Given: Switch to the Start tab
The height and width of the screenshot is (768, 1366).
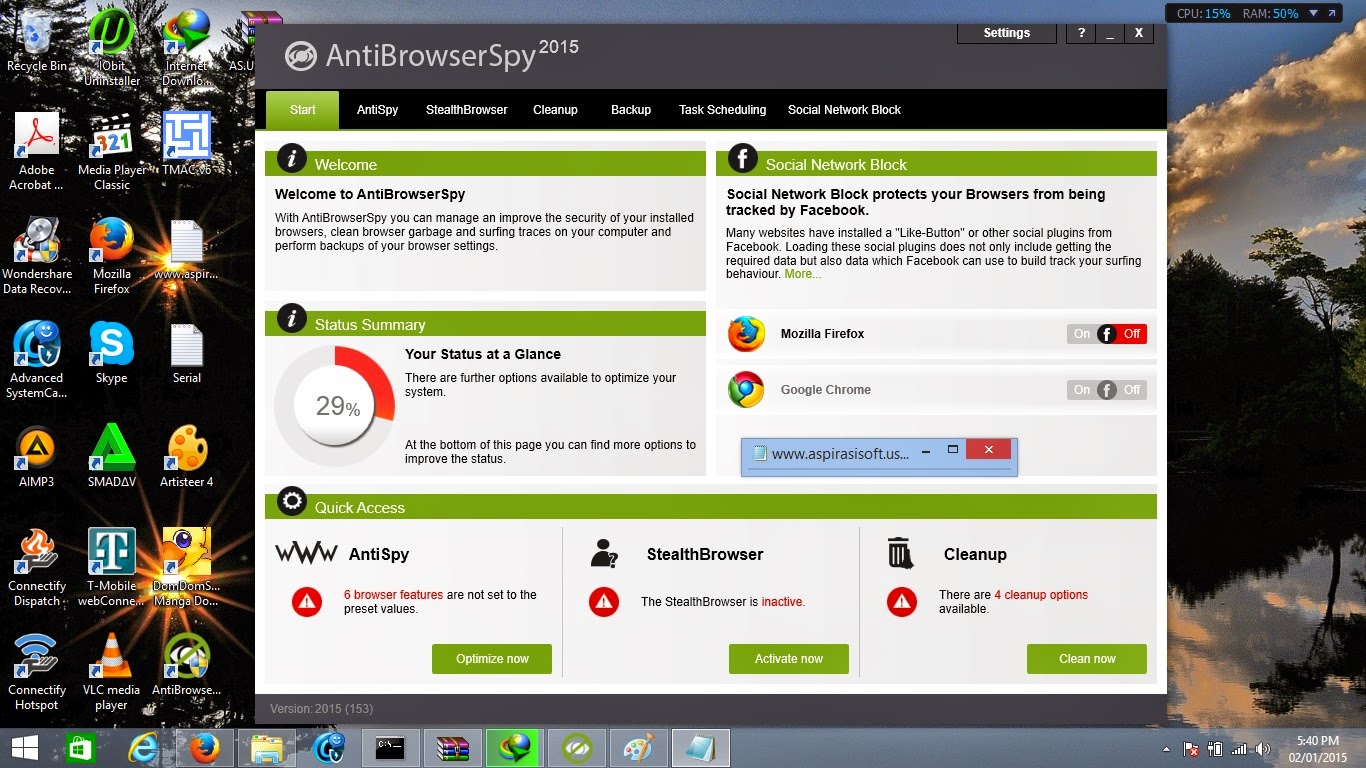Looking at the screenshot, I should pyautogui.click(x=302, y=110).
